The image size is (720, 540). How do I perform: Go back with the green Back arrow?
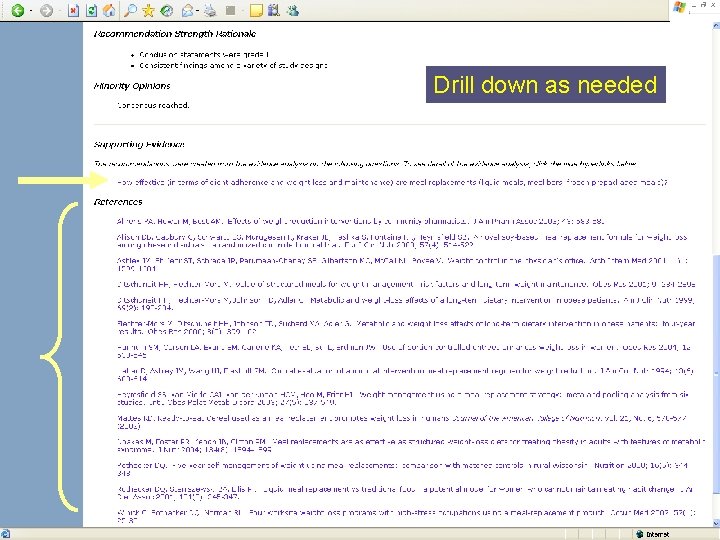point(18,10)
